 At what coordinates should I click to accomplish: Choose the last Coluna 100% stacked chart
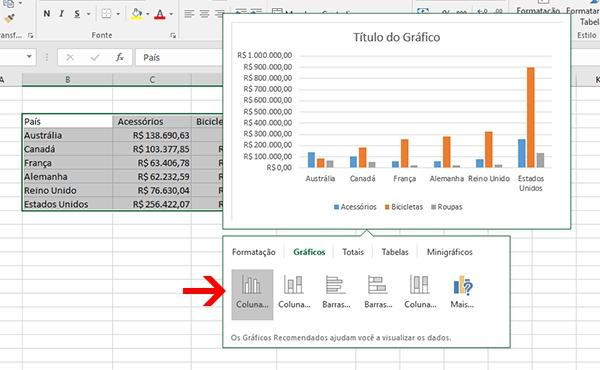coord(420,293)
